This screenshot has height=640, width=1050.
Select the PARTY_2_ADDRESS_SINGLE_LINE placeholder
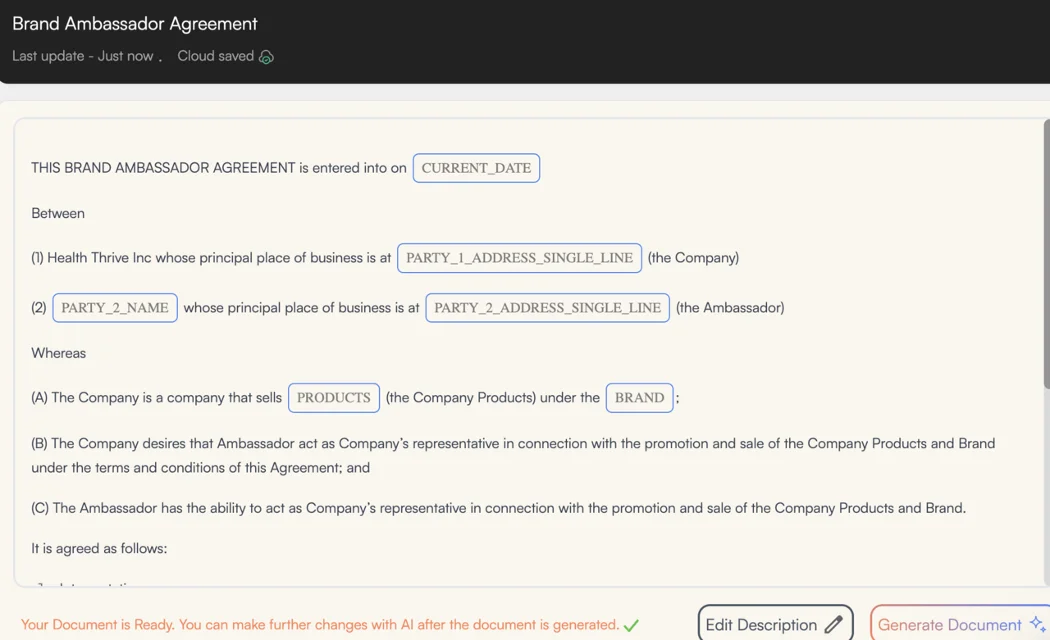[x=547, y=308]
